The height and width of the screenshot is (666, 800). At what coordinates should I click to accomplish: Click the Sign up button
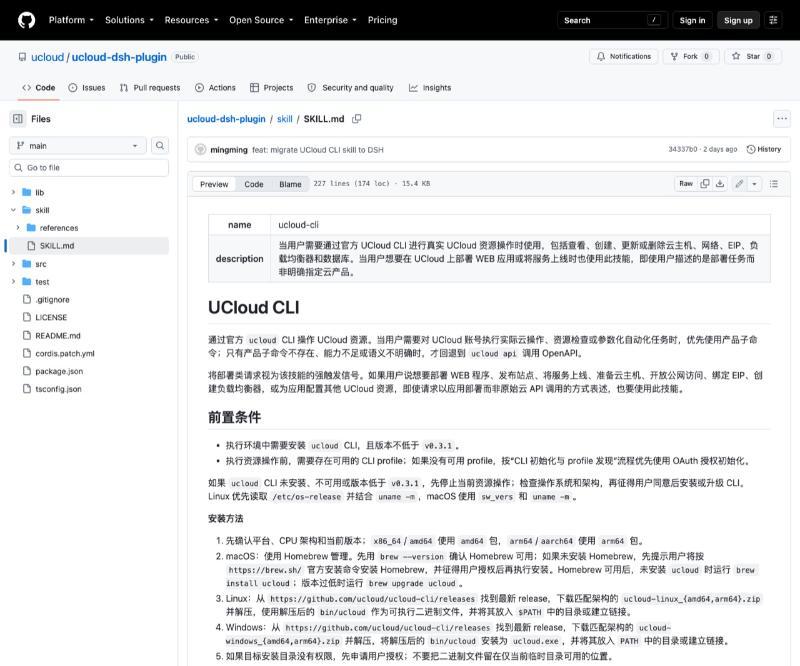pyautogui.click(x=738, y=20)
